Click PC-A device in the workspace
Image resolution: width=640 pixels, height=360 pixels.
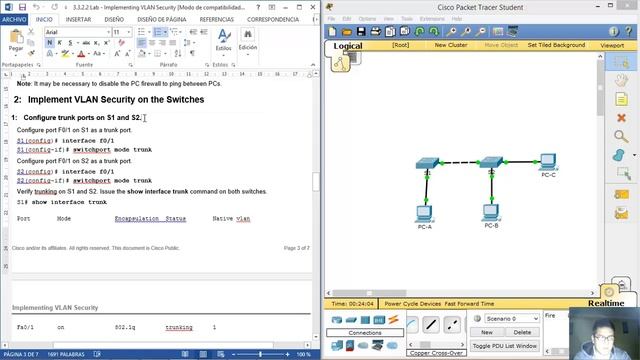click(x=424, y=213)
